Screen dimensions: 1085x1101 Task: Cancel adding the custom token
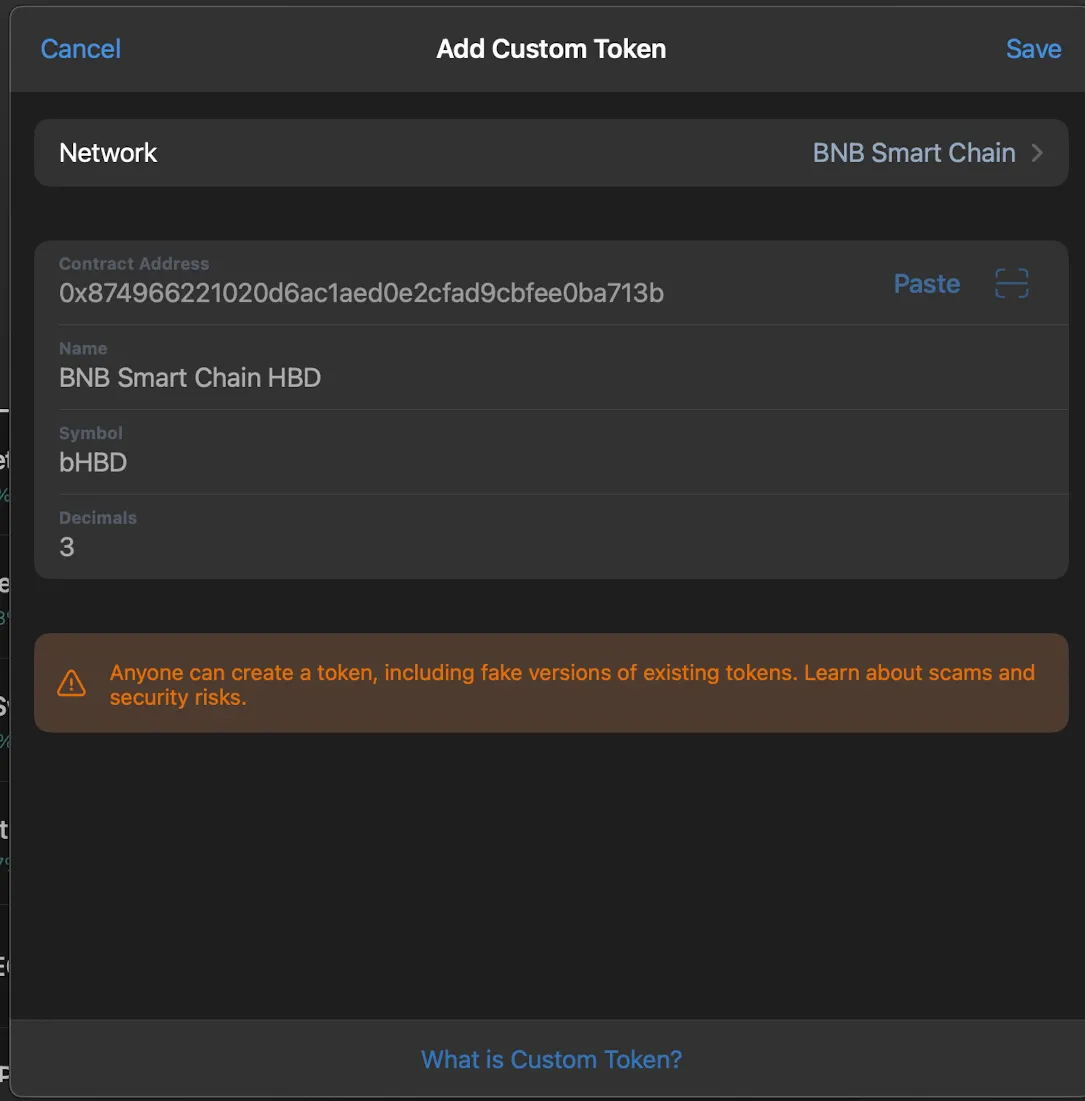click(81, 49)
